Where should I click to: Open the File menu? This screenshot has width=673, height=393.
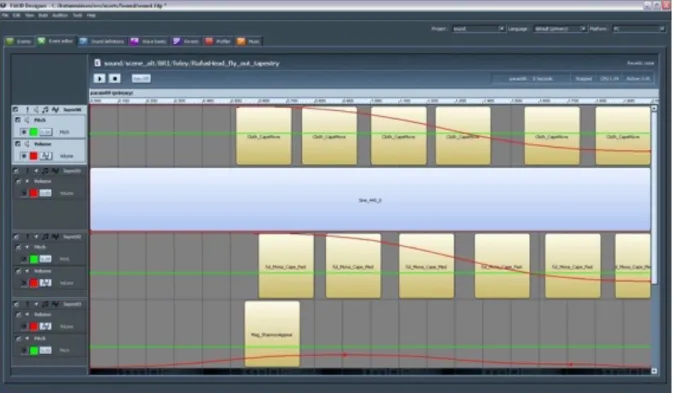pyautogui.click(x=5, y=15)
